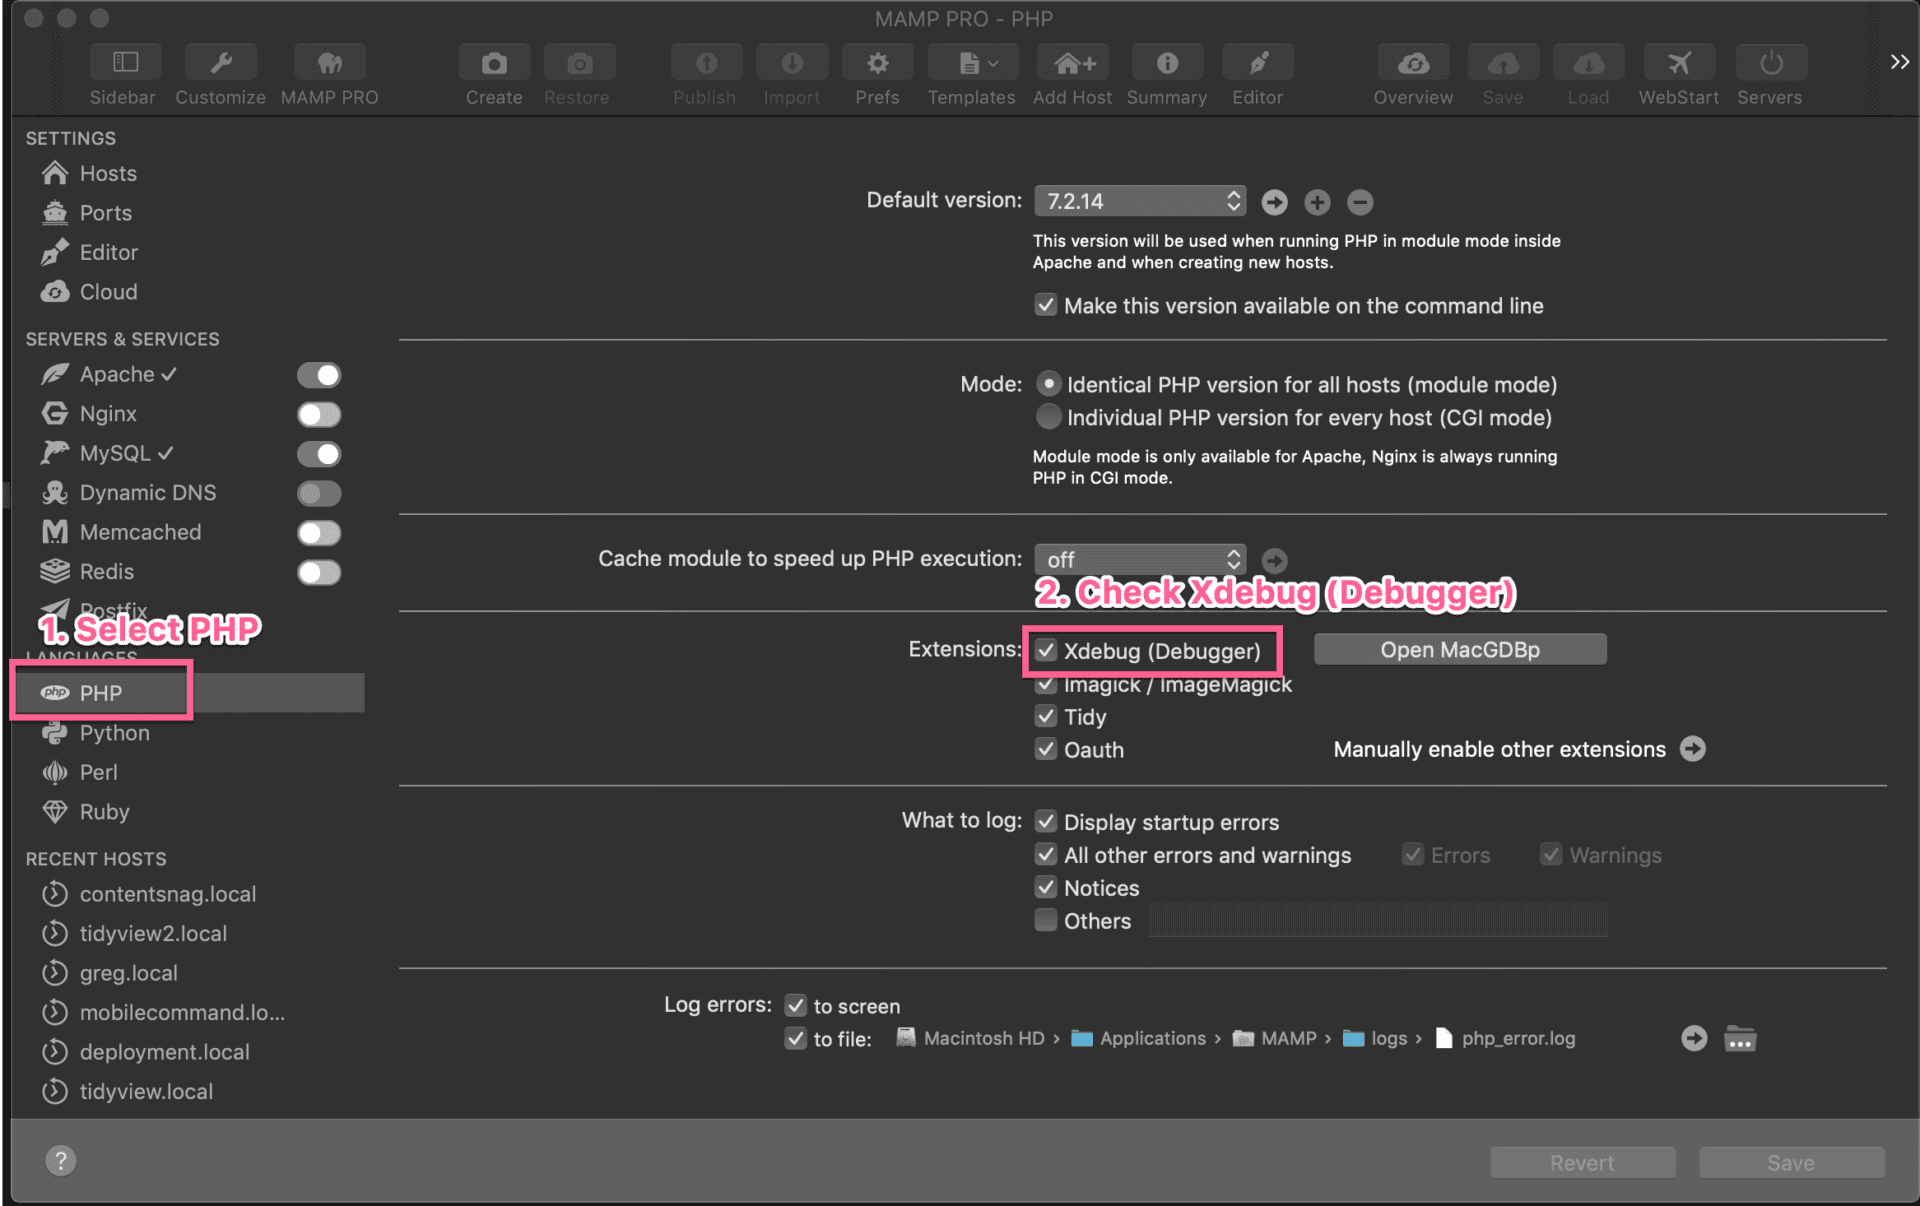Click the Open MacGDBp button

[x=1459, y=649]
